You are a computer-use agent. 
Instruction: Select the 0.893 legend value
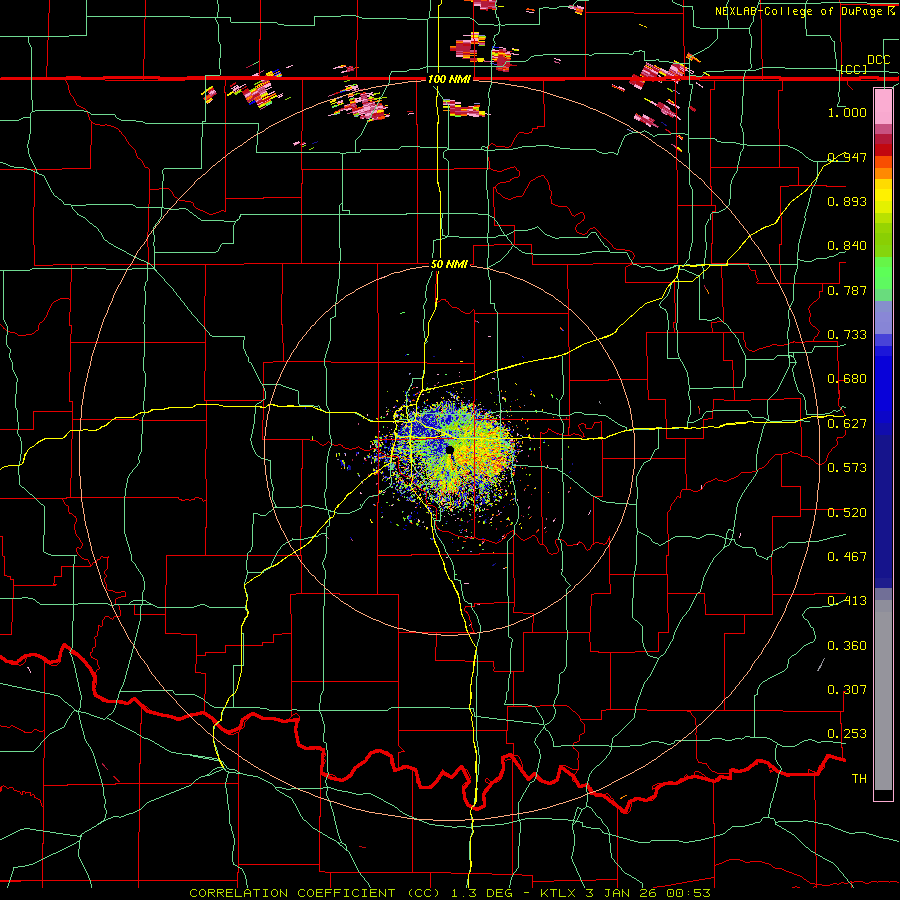click(847, 201)
